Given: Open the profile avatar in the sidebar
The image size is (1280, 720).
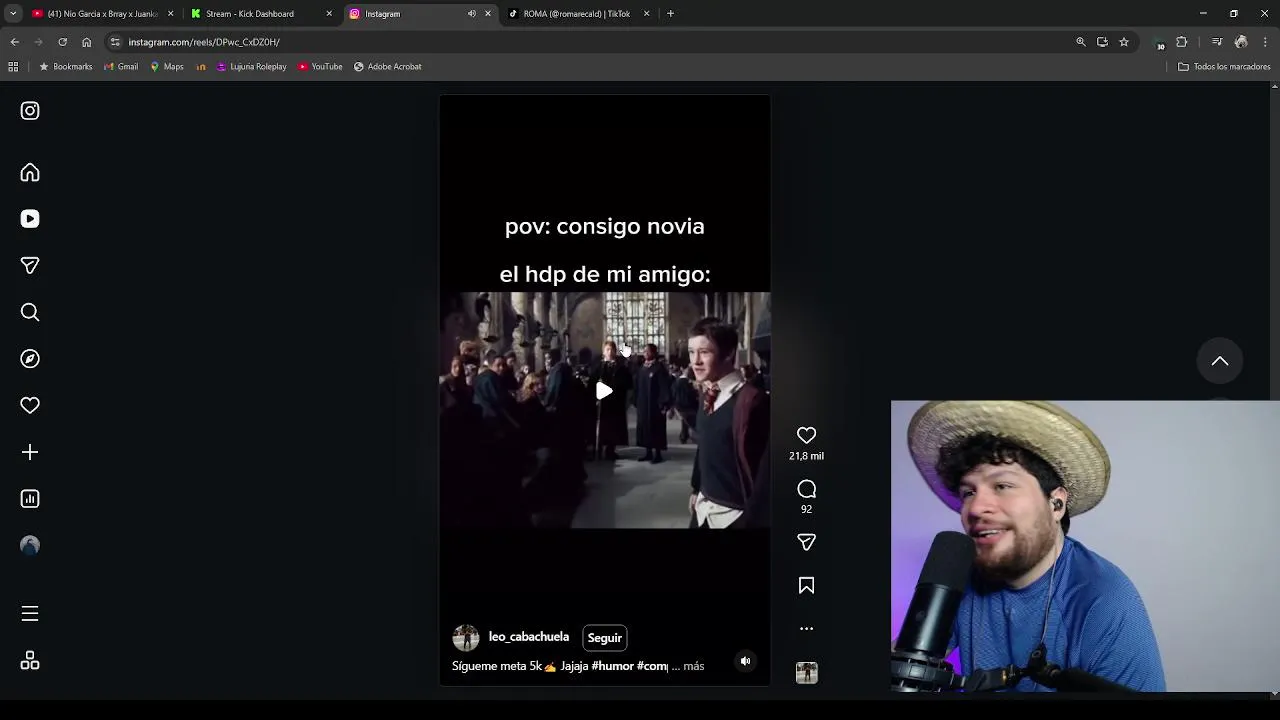Looking at the screenshot, I should pyautogui.click(x=30, y=545).
